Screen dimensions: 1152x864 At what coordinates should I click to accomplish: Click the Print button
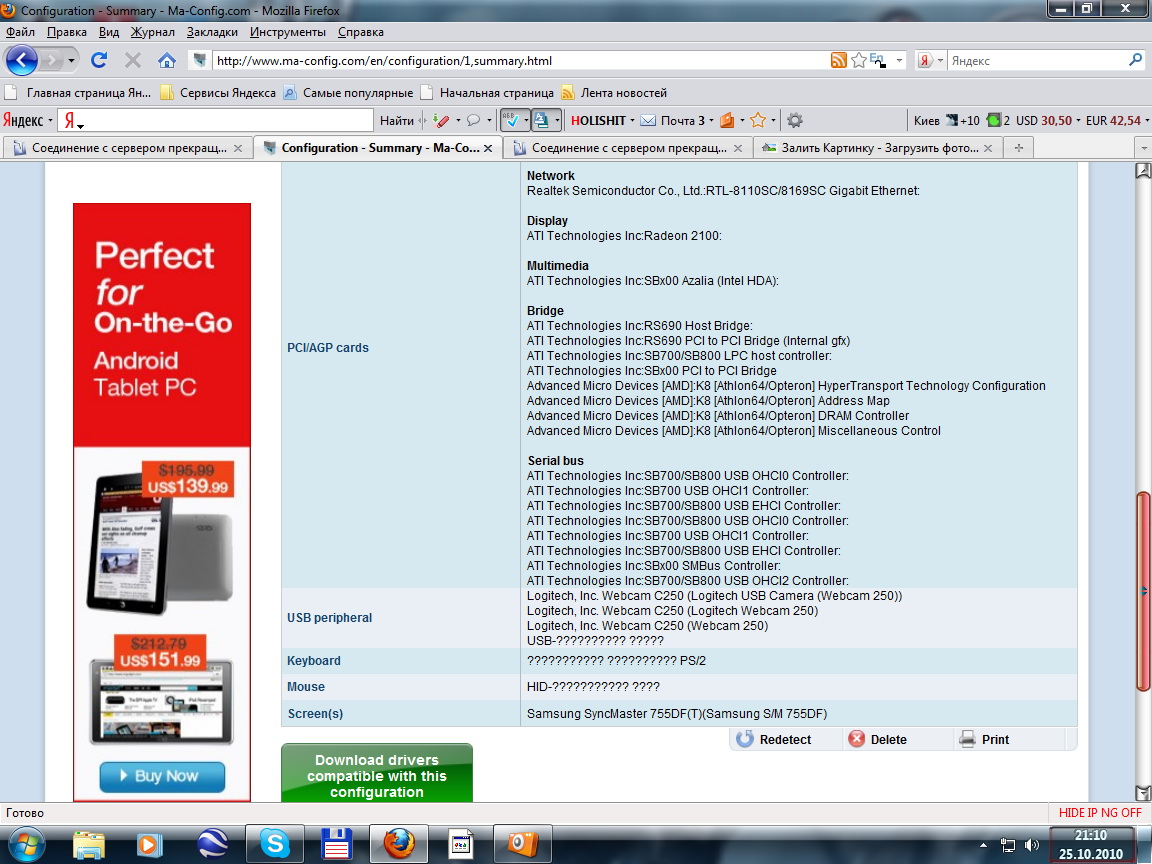pyautogui.click(x=984, y=739)
